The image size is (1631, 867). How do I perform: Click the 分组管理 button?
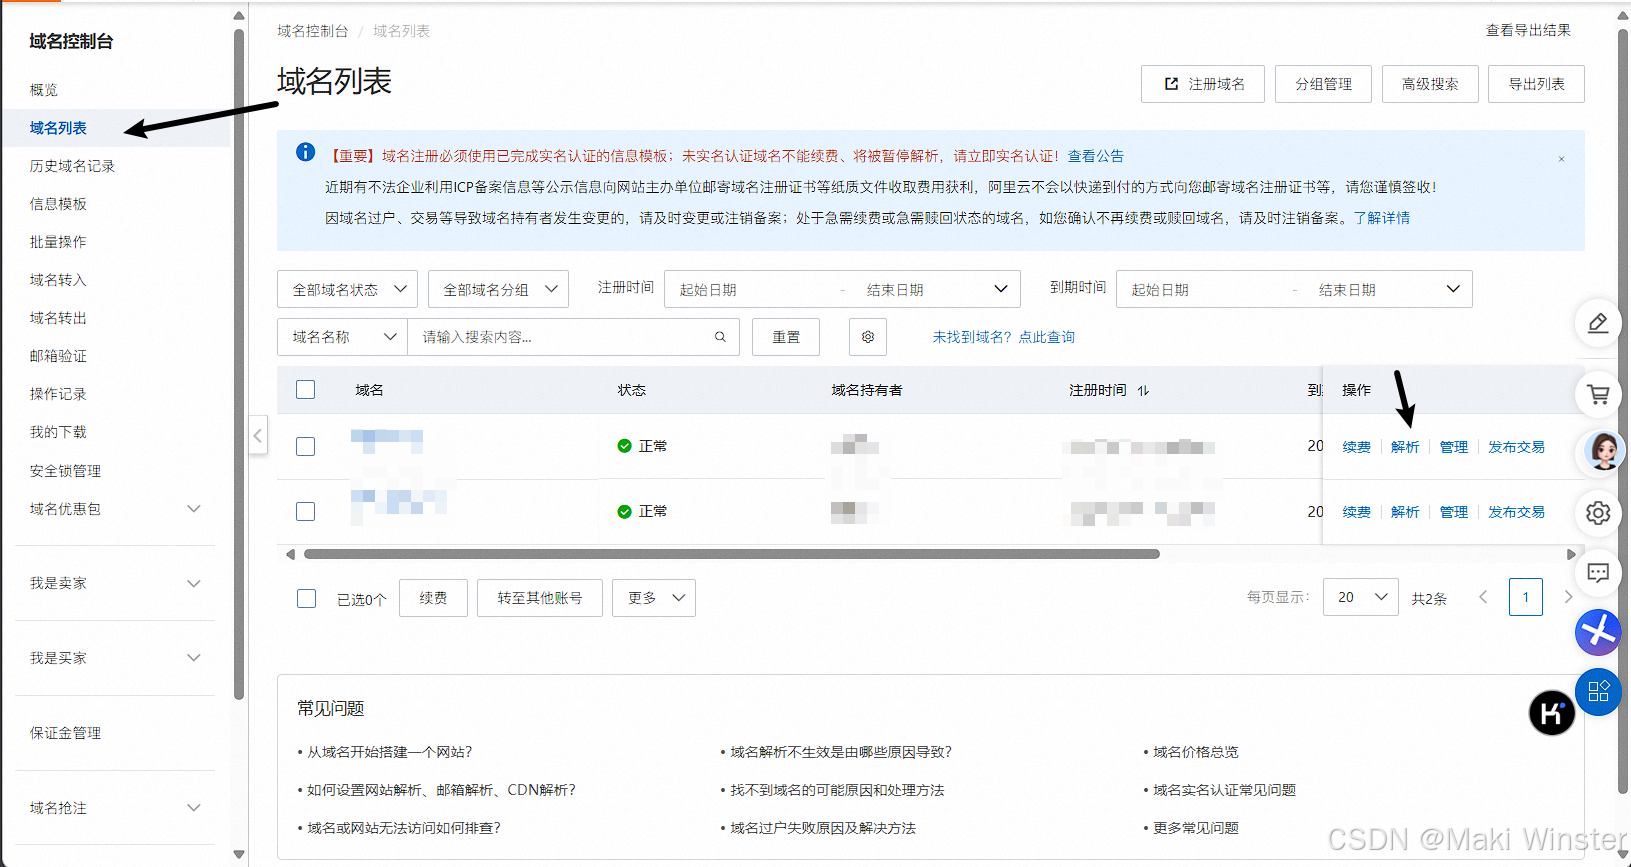[x=1324, y=84]
